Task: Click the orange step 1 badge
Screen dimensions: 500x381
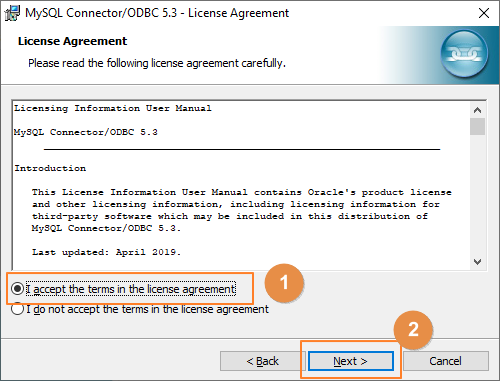Action: 284,283
